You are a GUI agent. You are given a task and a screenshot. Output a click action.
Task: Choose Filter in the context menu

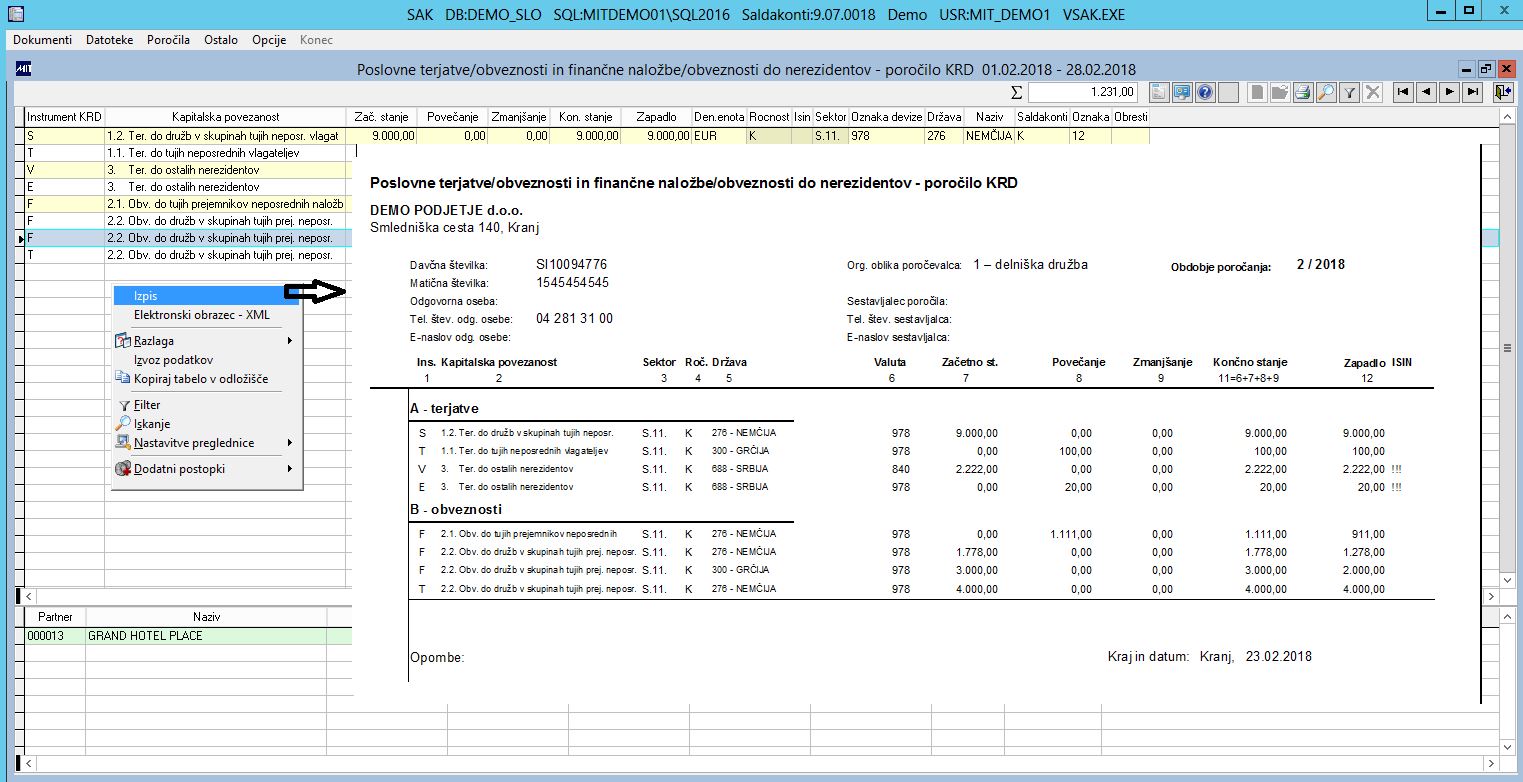pos(206,405)
